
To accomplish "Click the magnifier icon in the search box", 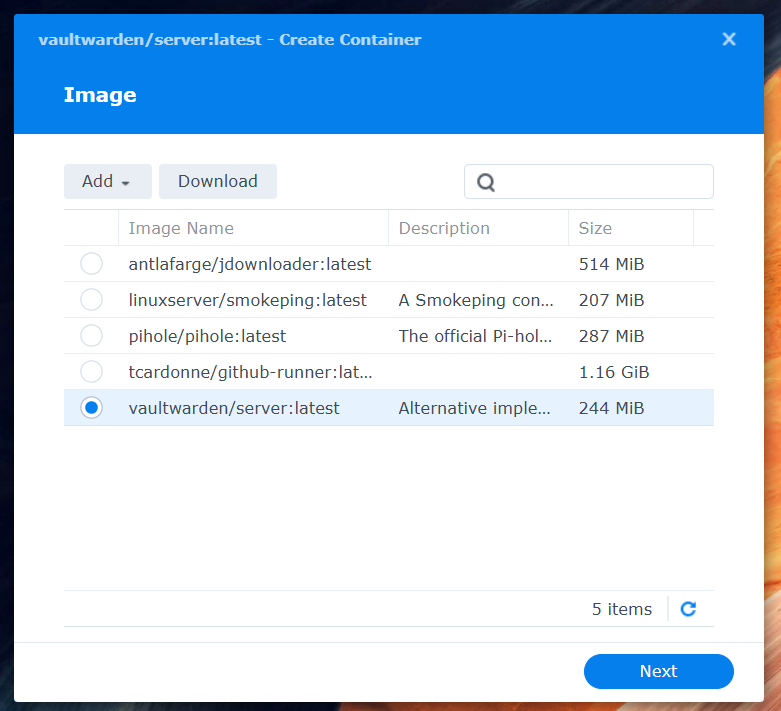I will tap(486, 182).
